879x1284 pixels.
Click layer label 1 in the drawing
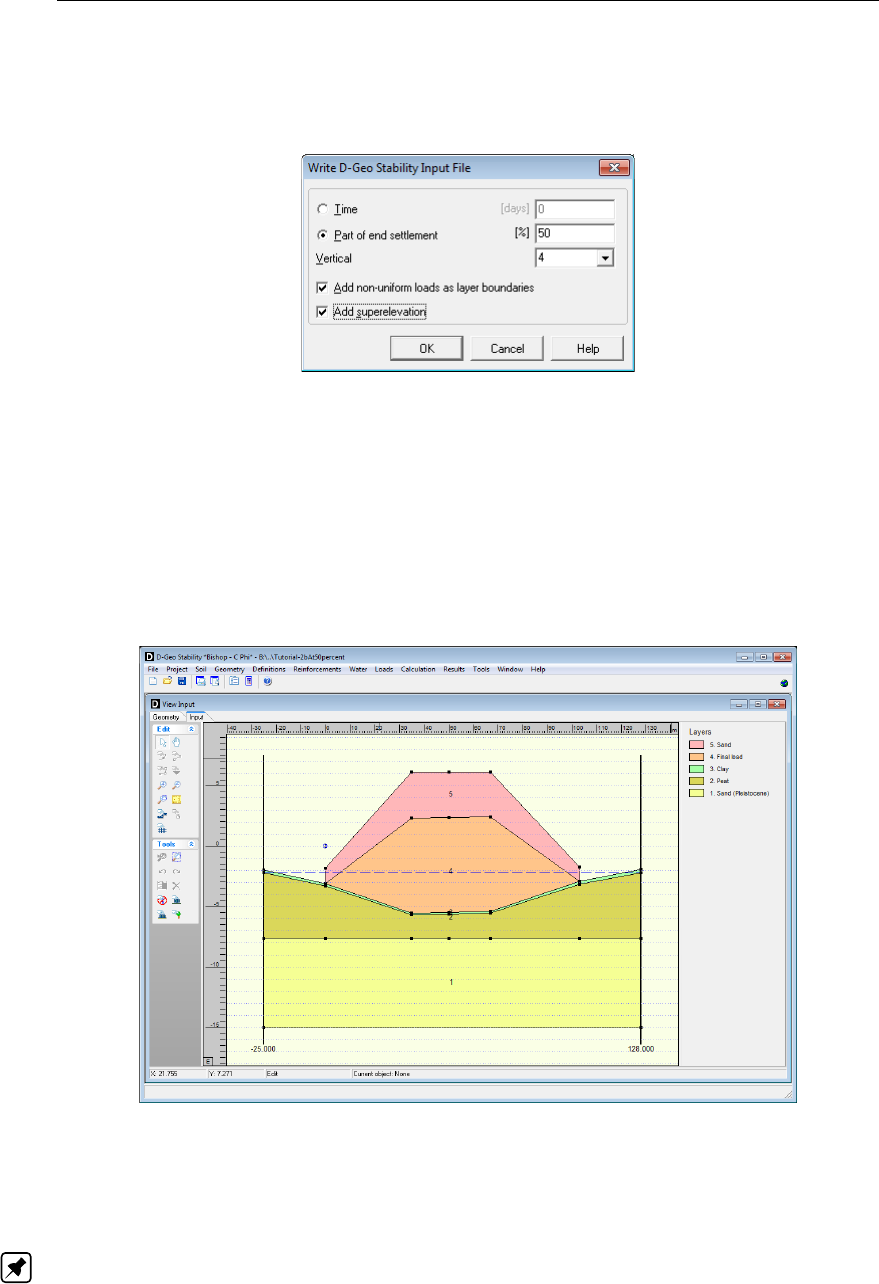click(x=451, y=983)
